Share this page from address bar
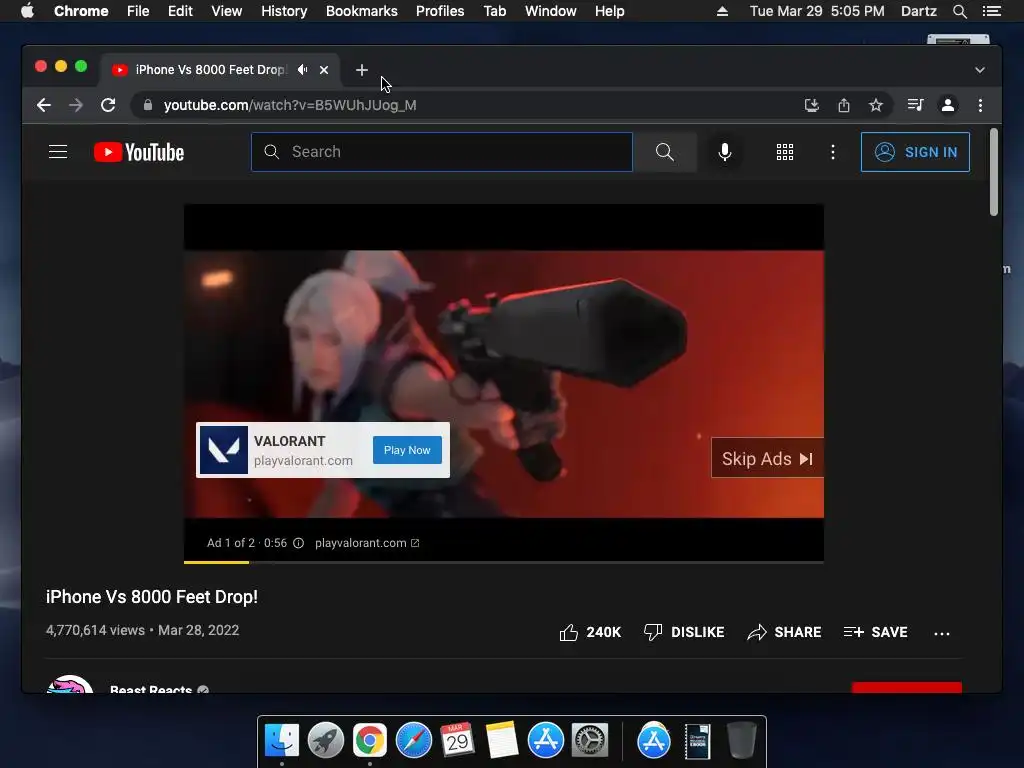The width and height of the screenshot is (1024, 768). coord(844,105)
